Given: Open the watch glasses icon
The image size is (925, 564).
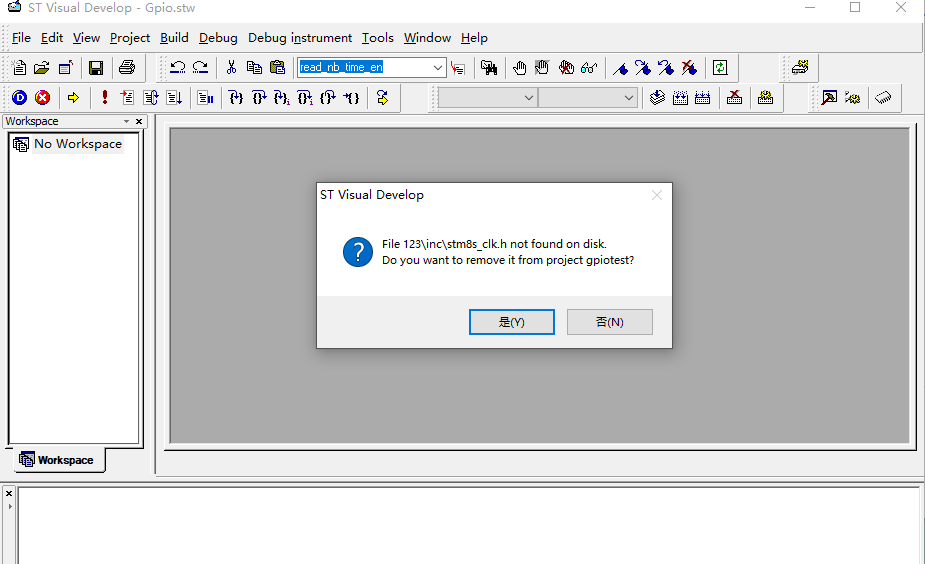Looking at the screenshot, I should (x=589, y=68).
